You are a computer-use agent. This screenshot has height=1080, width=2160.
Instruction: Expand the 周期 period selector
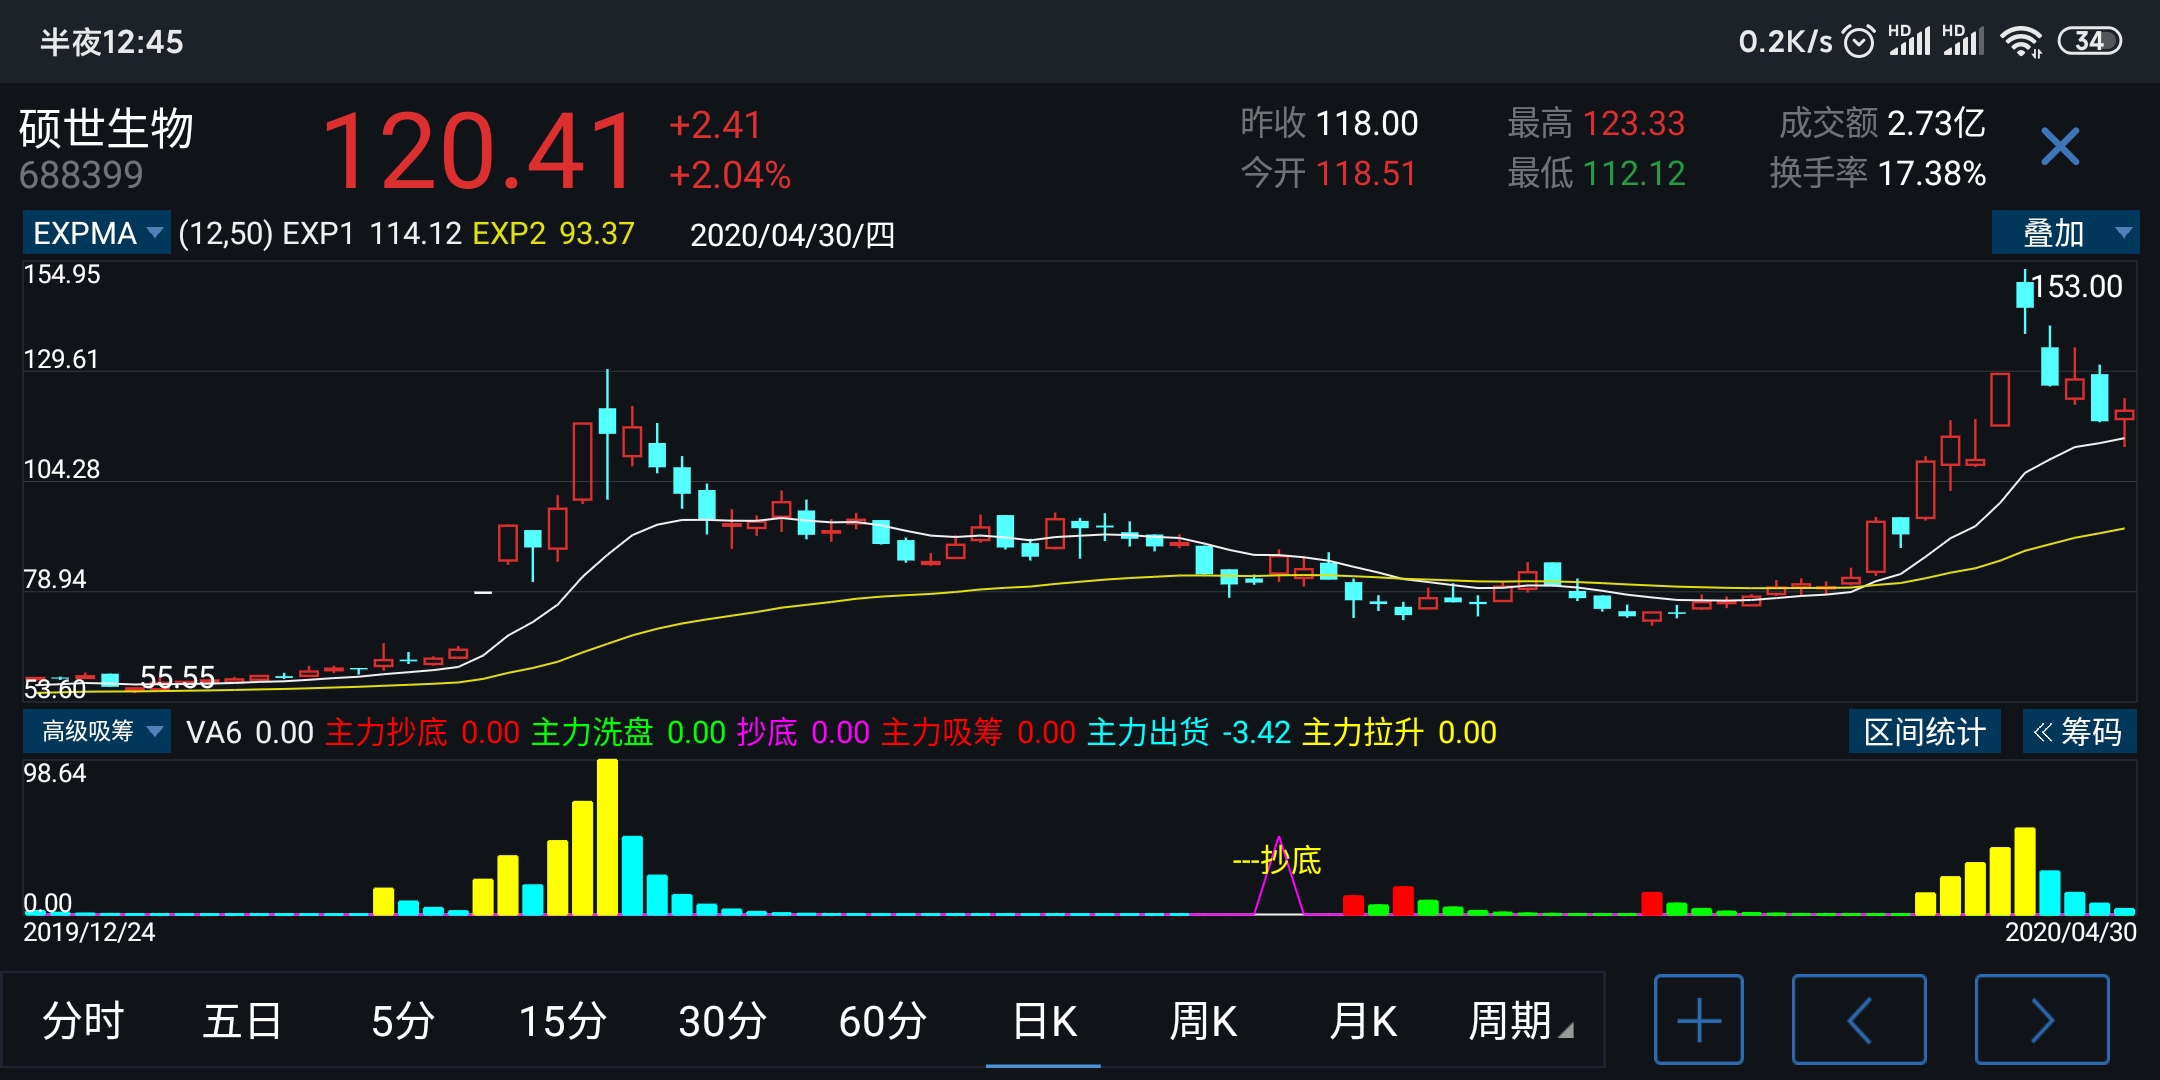pyautogui.click(x=1520, y=1021)
